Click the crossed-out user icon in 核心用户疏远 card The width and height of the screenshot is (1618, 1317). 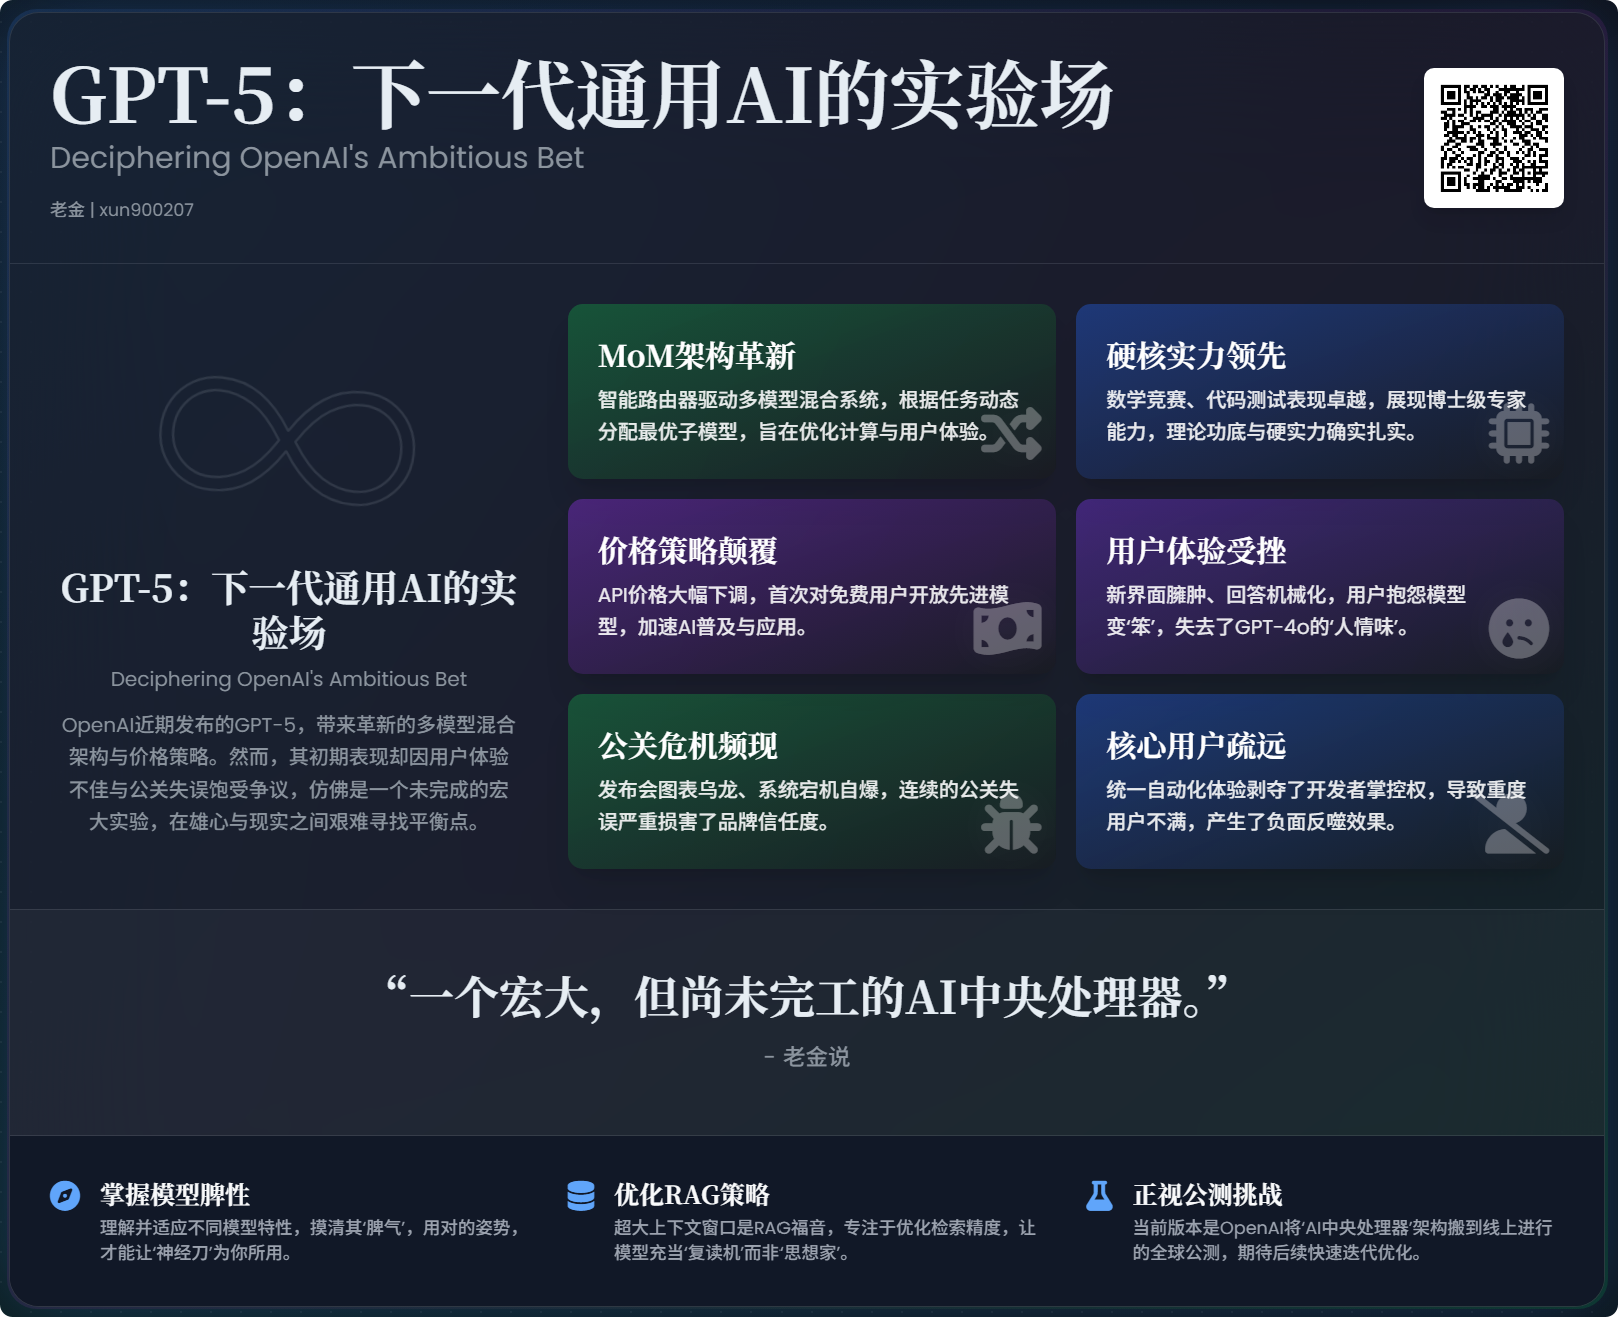click(x=1516, y=823)
